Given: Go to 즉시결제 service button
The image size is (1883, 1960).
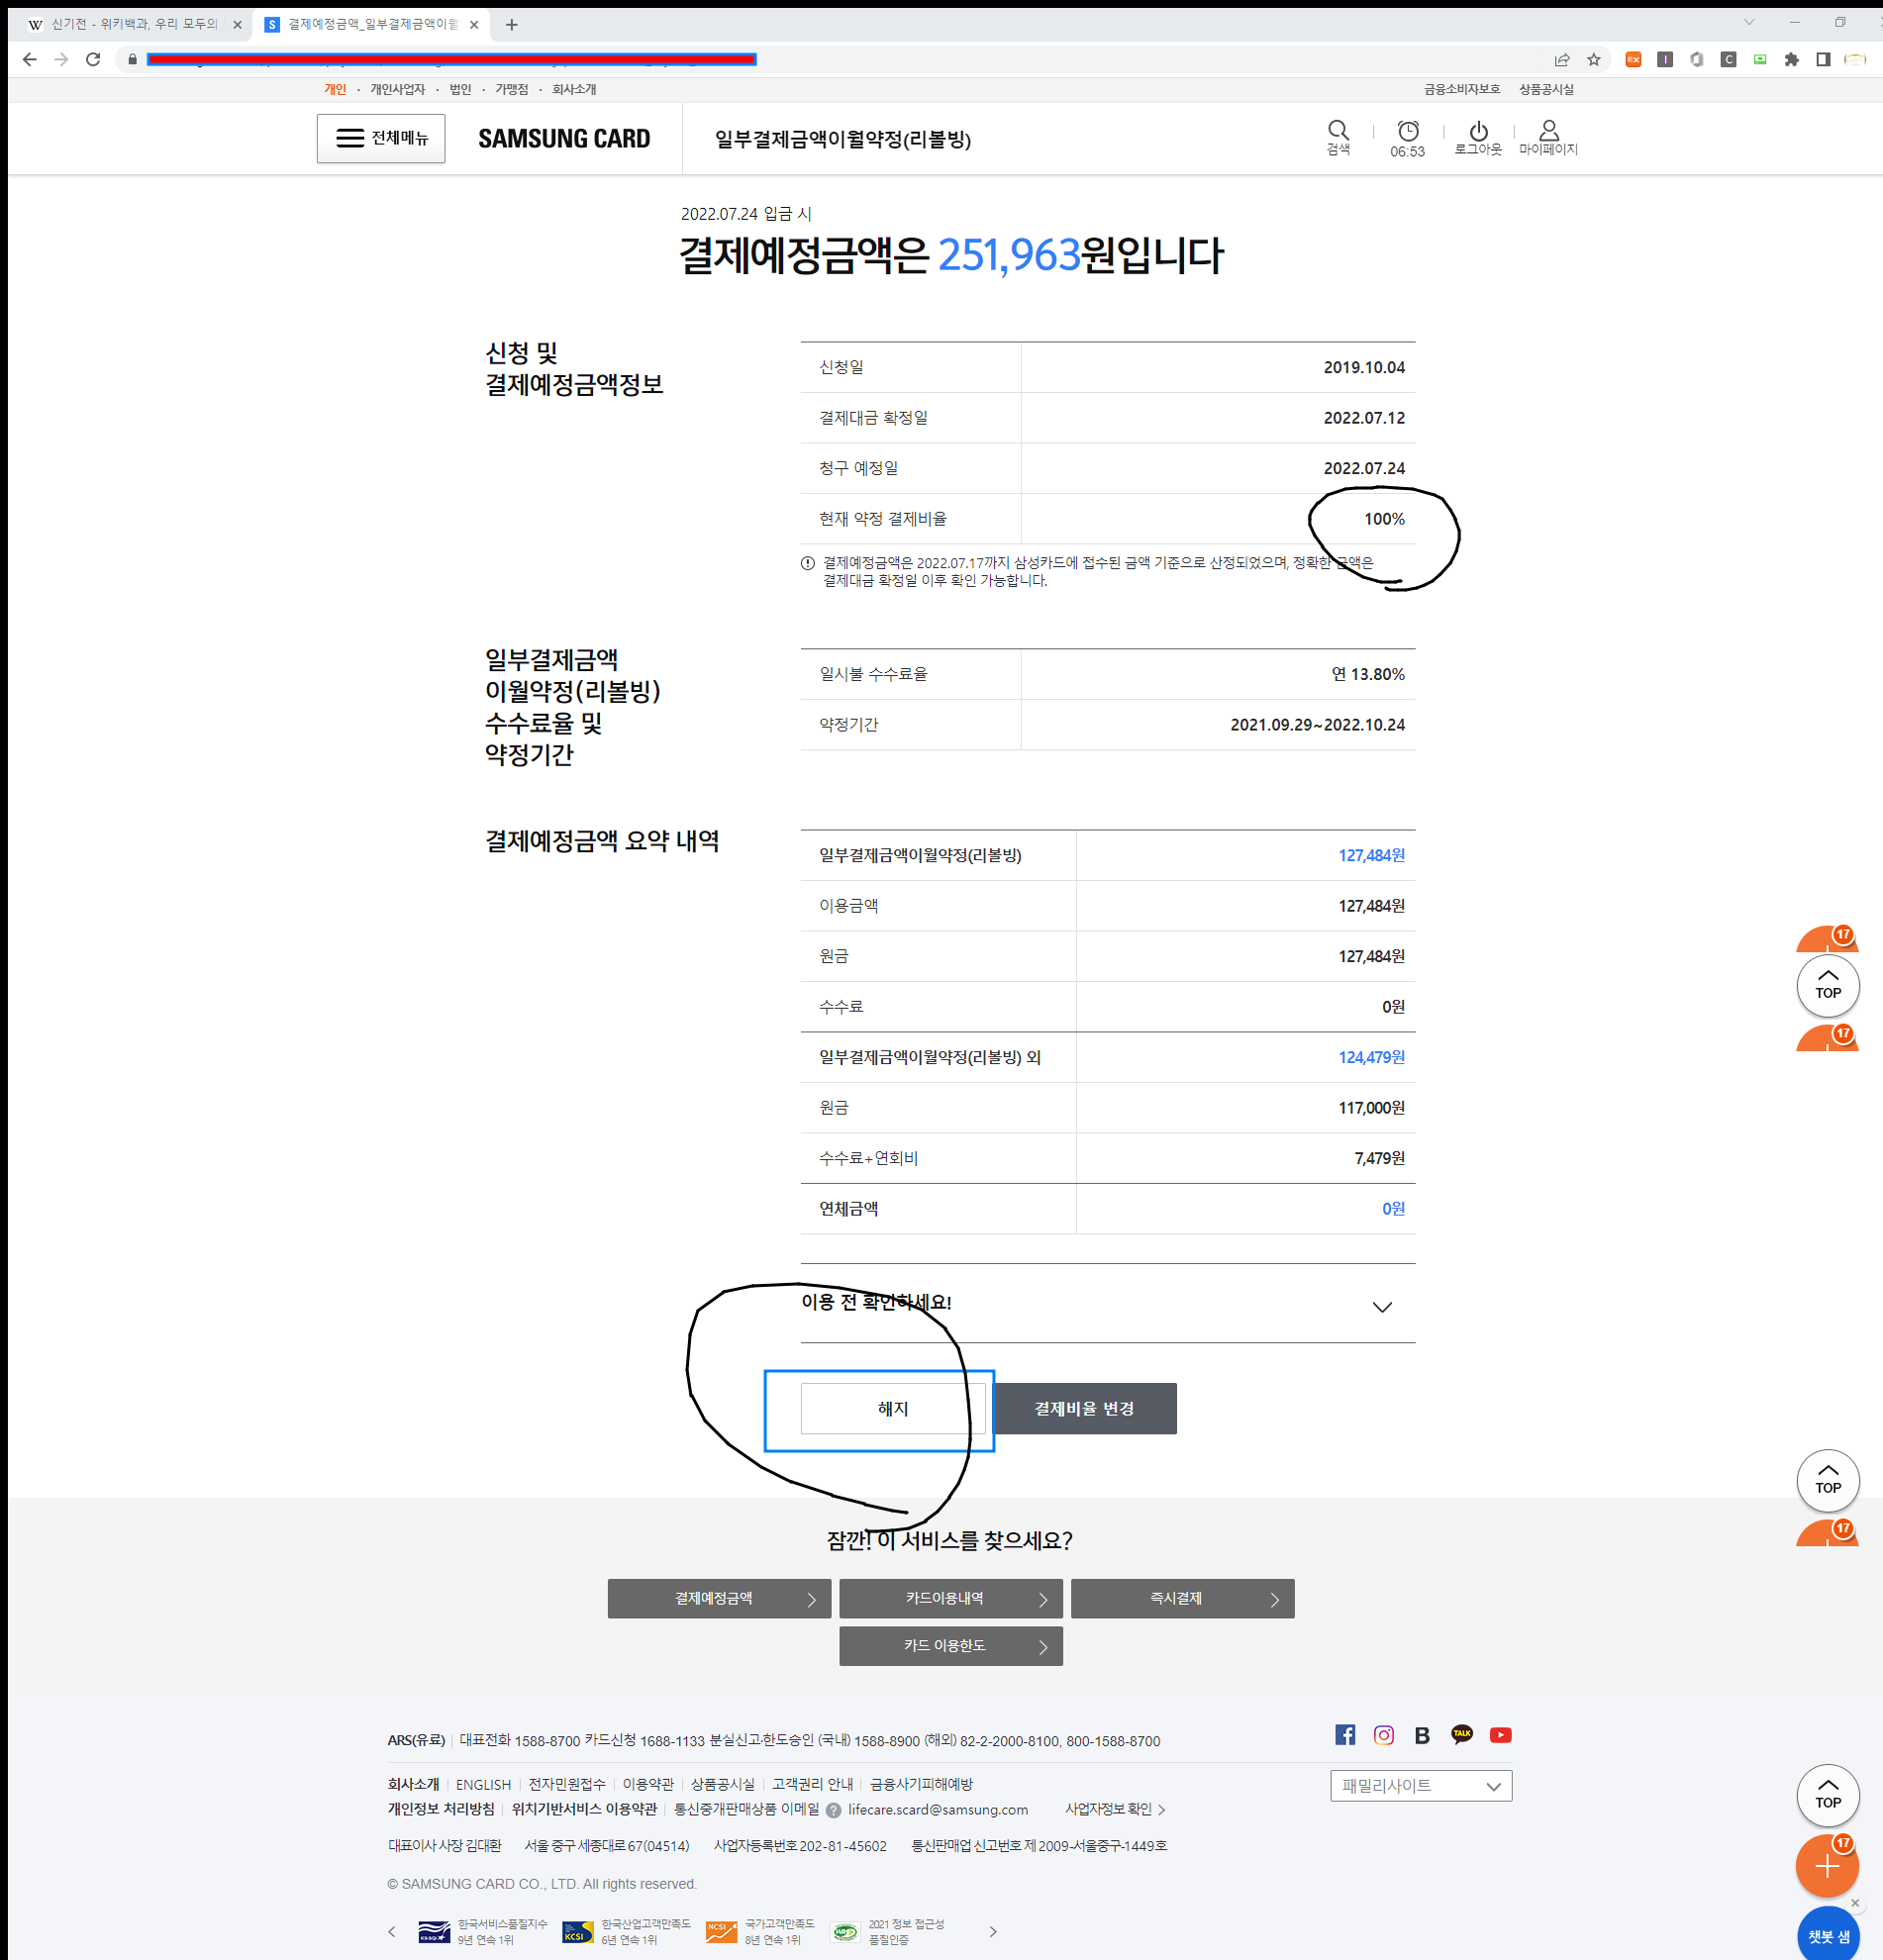Looking at the screenshot, I should (x=1182, y=1598).
